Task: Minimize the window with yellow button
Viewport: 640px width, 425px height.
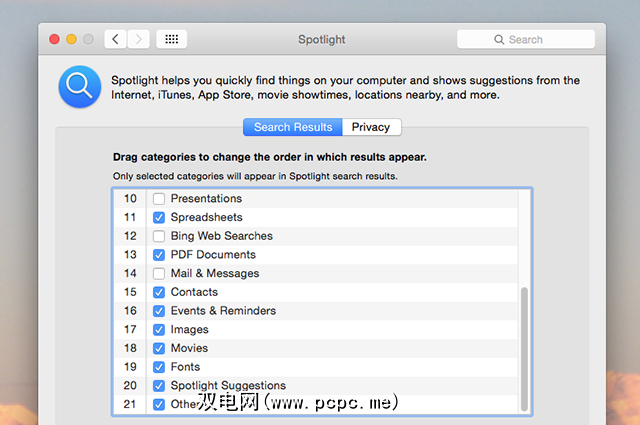Action: click(x=71, y=39)
